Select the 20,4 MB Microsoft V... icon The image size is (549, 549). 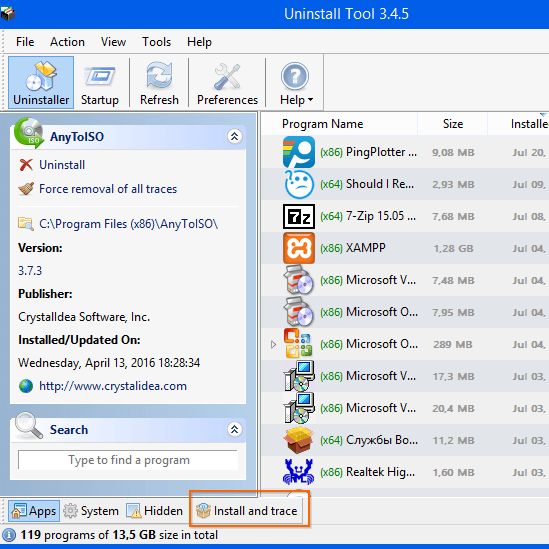(299, 408)
